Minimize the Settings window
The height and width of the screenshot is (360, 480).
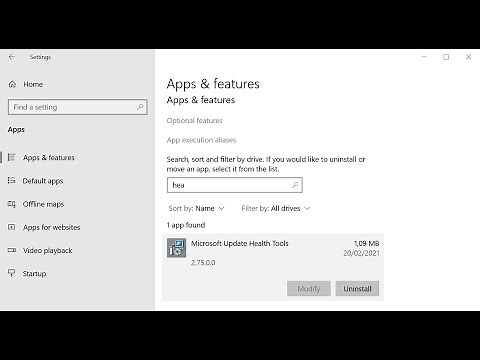[424, 57]
